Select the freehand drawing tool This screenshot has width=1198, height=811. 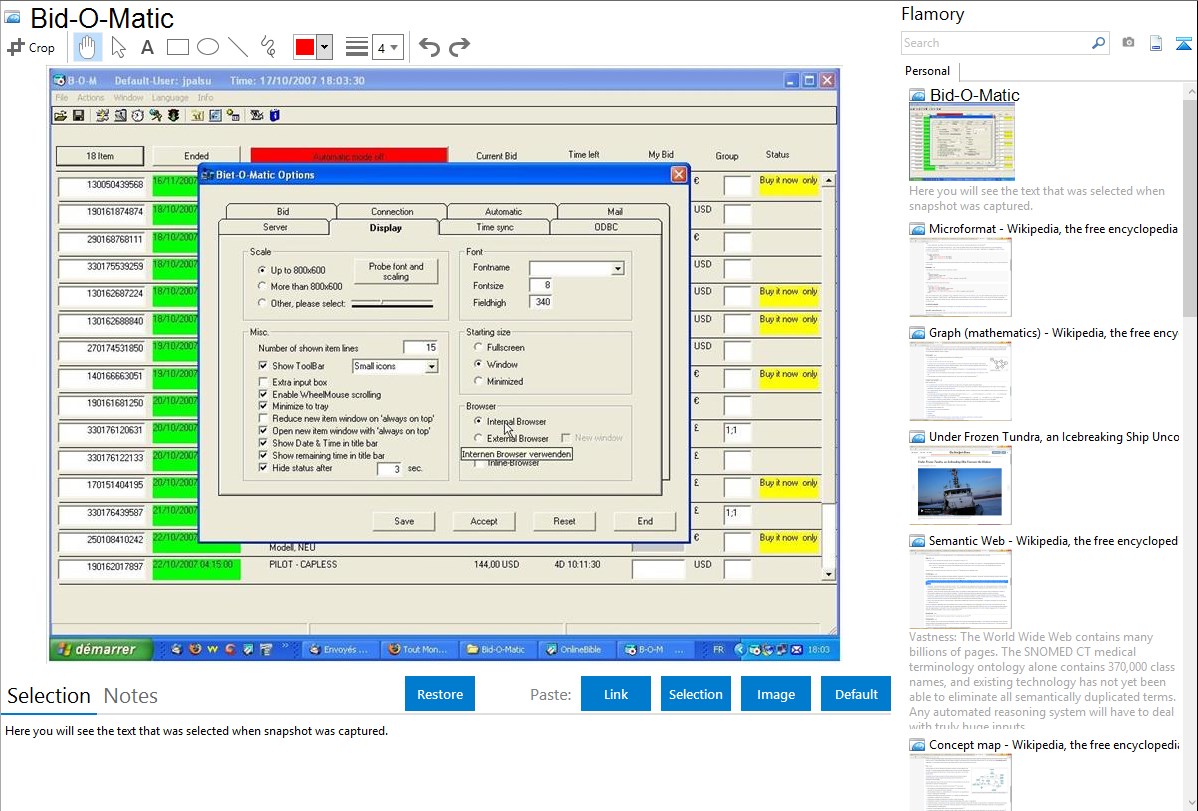(x=268, y=47)
